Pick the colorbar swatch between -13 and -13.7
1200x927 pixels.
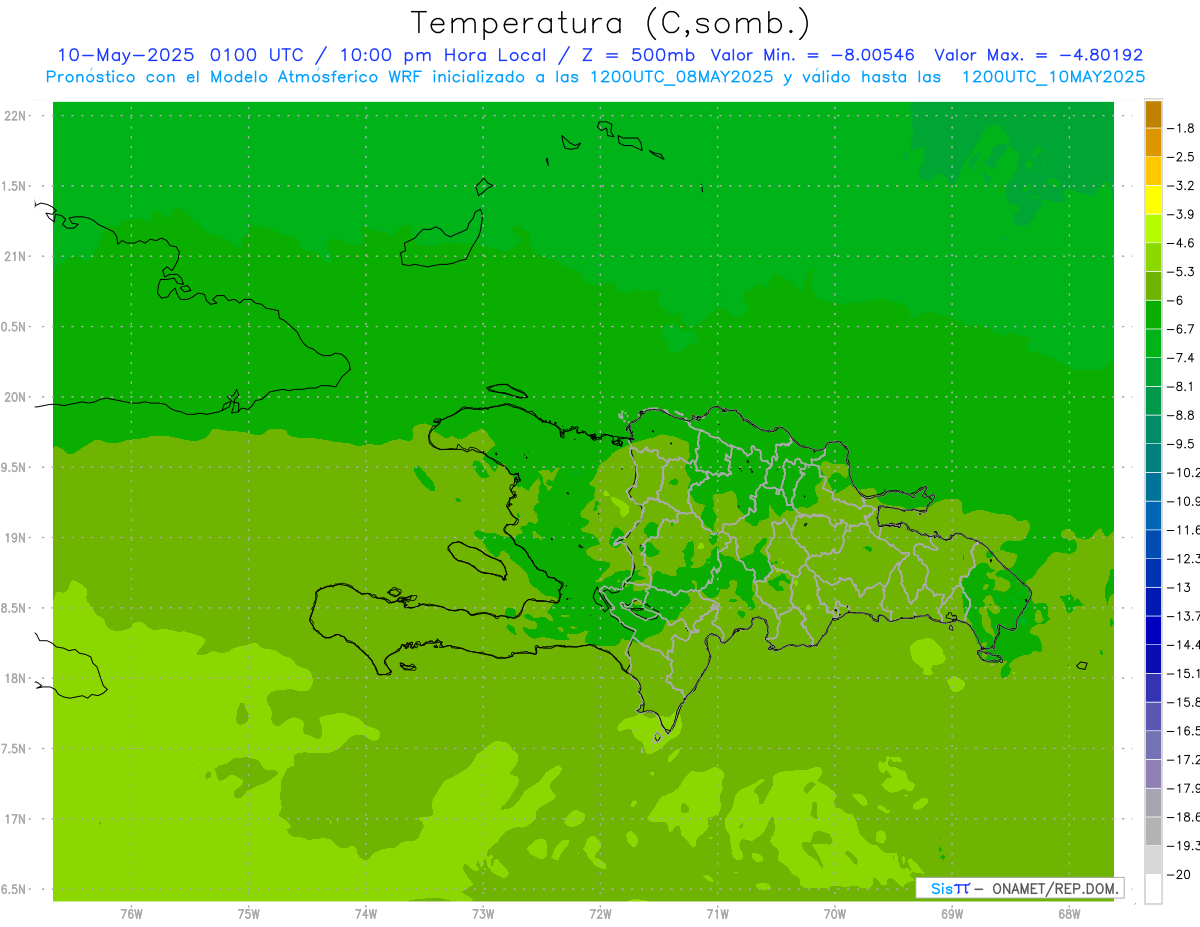coord(1153,601)
